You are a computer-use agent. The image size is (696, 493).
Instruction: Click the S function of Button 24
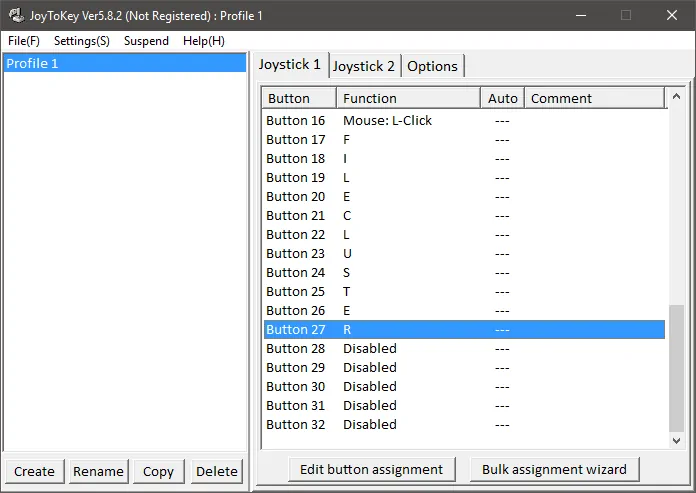346,272
